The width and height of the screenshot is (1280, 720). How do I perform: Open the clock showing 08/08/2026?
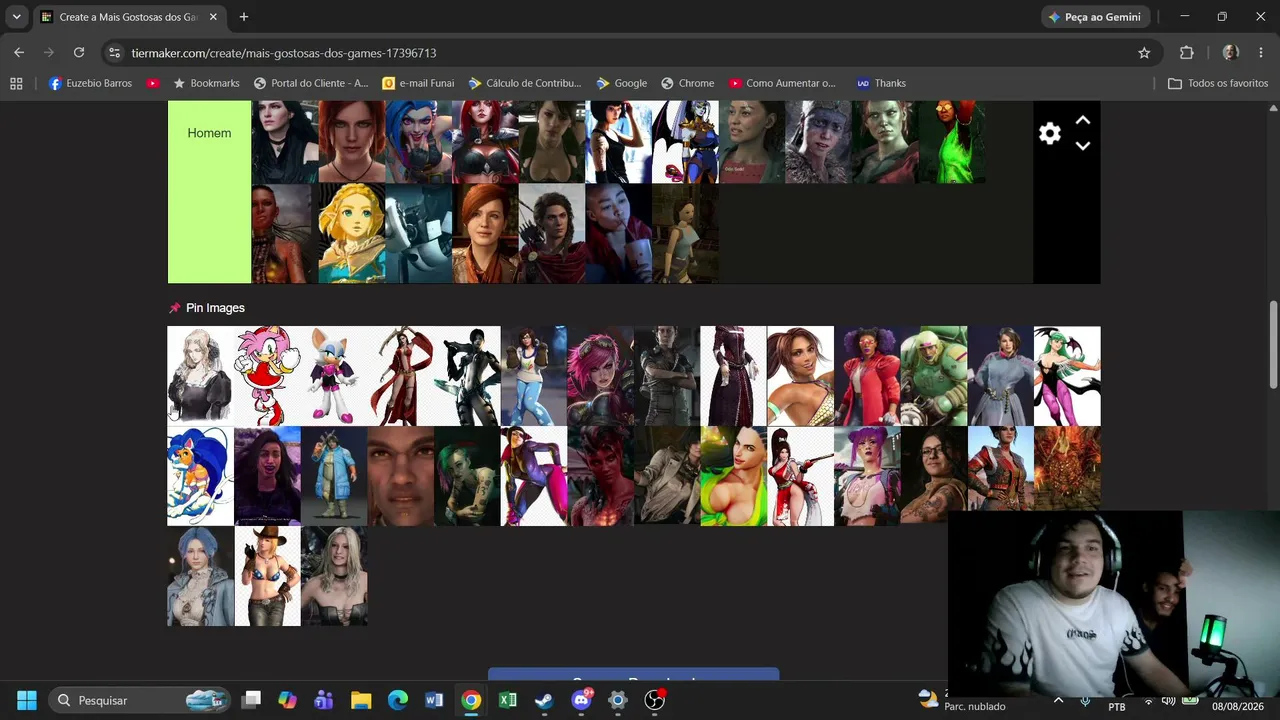pyautogui.click(x=1238, y=700)
